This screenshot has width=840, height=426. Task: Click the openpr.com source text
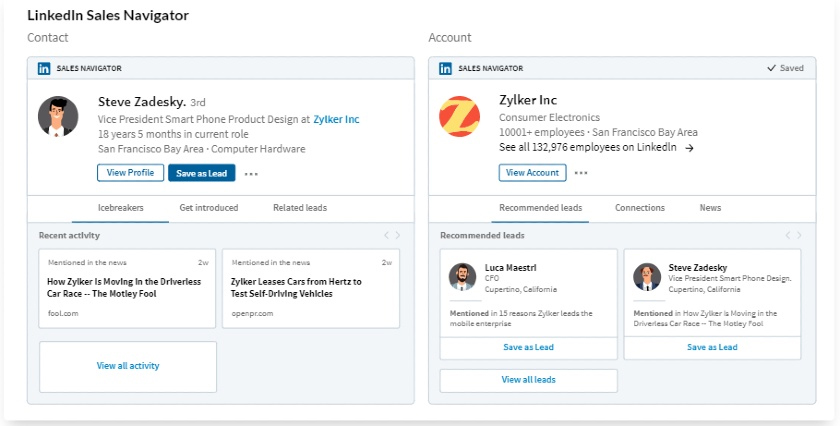tap(252, 313)
